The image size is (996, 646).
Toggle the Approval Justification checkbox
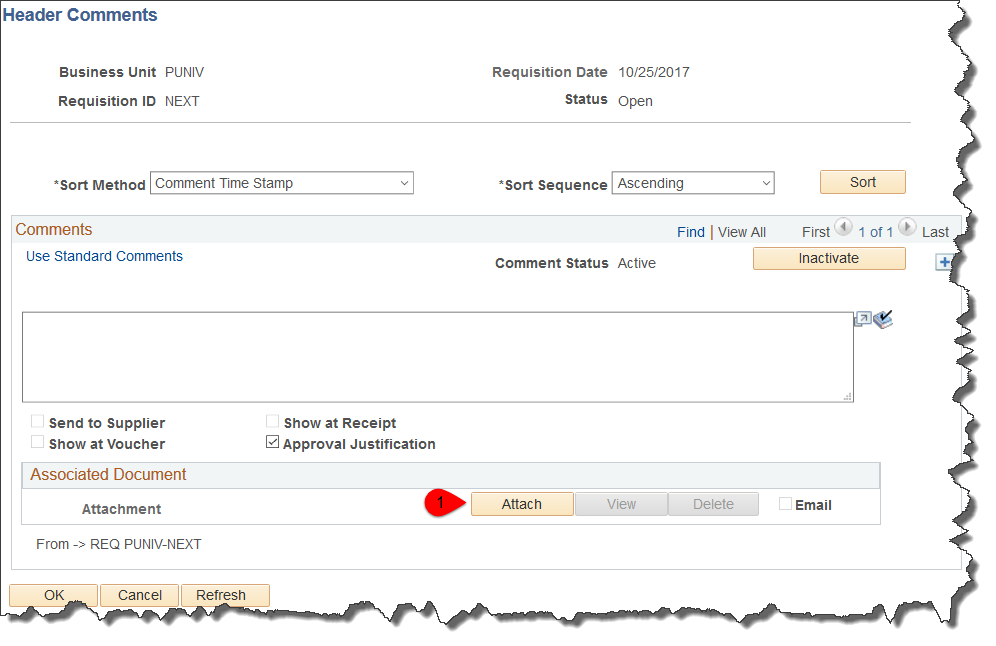point(272,443)
